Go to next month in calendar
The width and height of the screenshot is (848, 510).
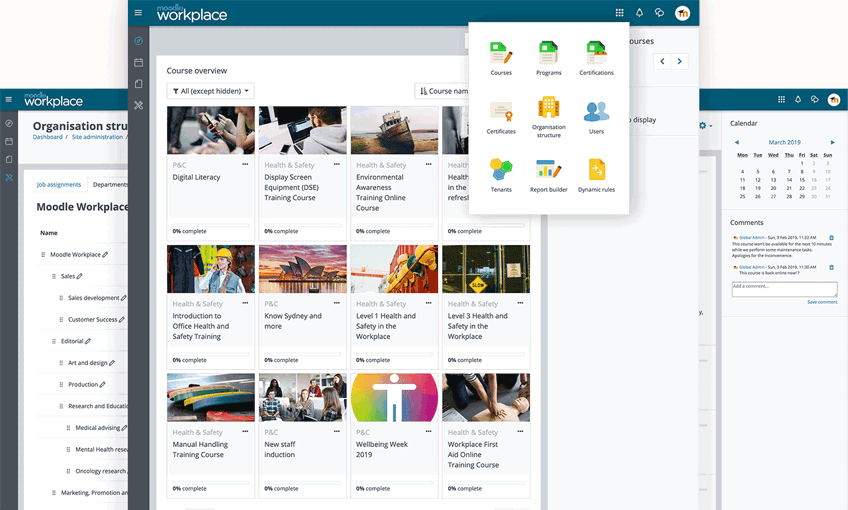[832, 142]
